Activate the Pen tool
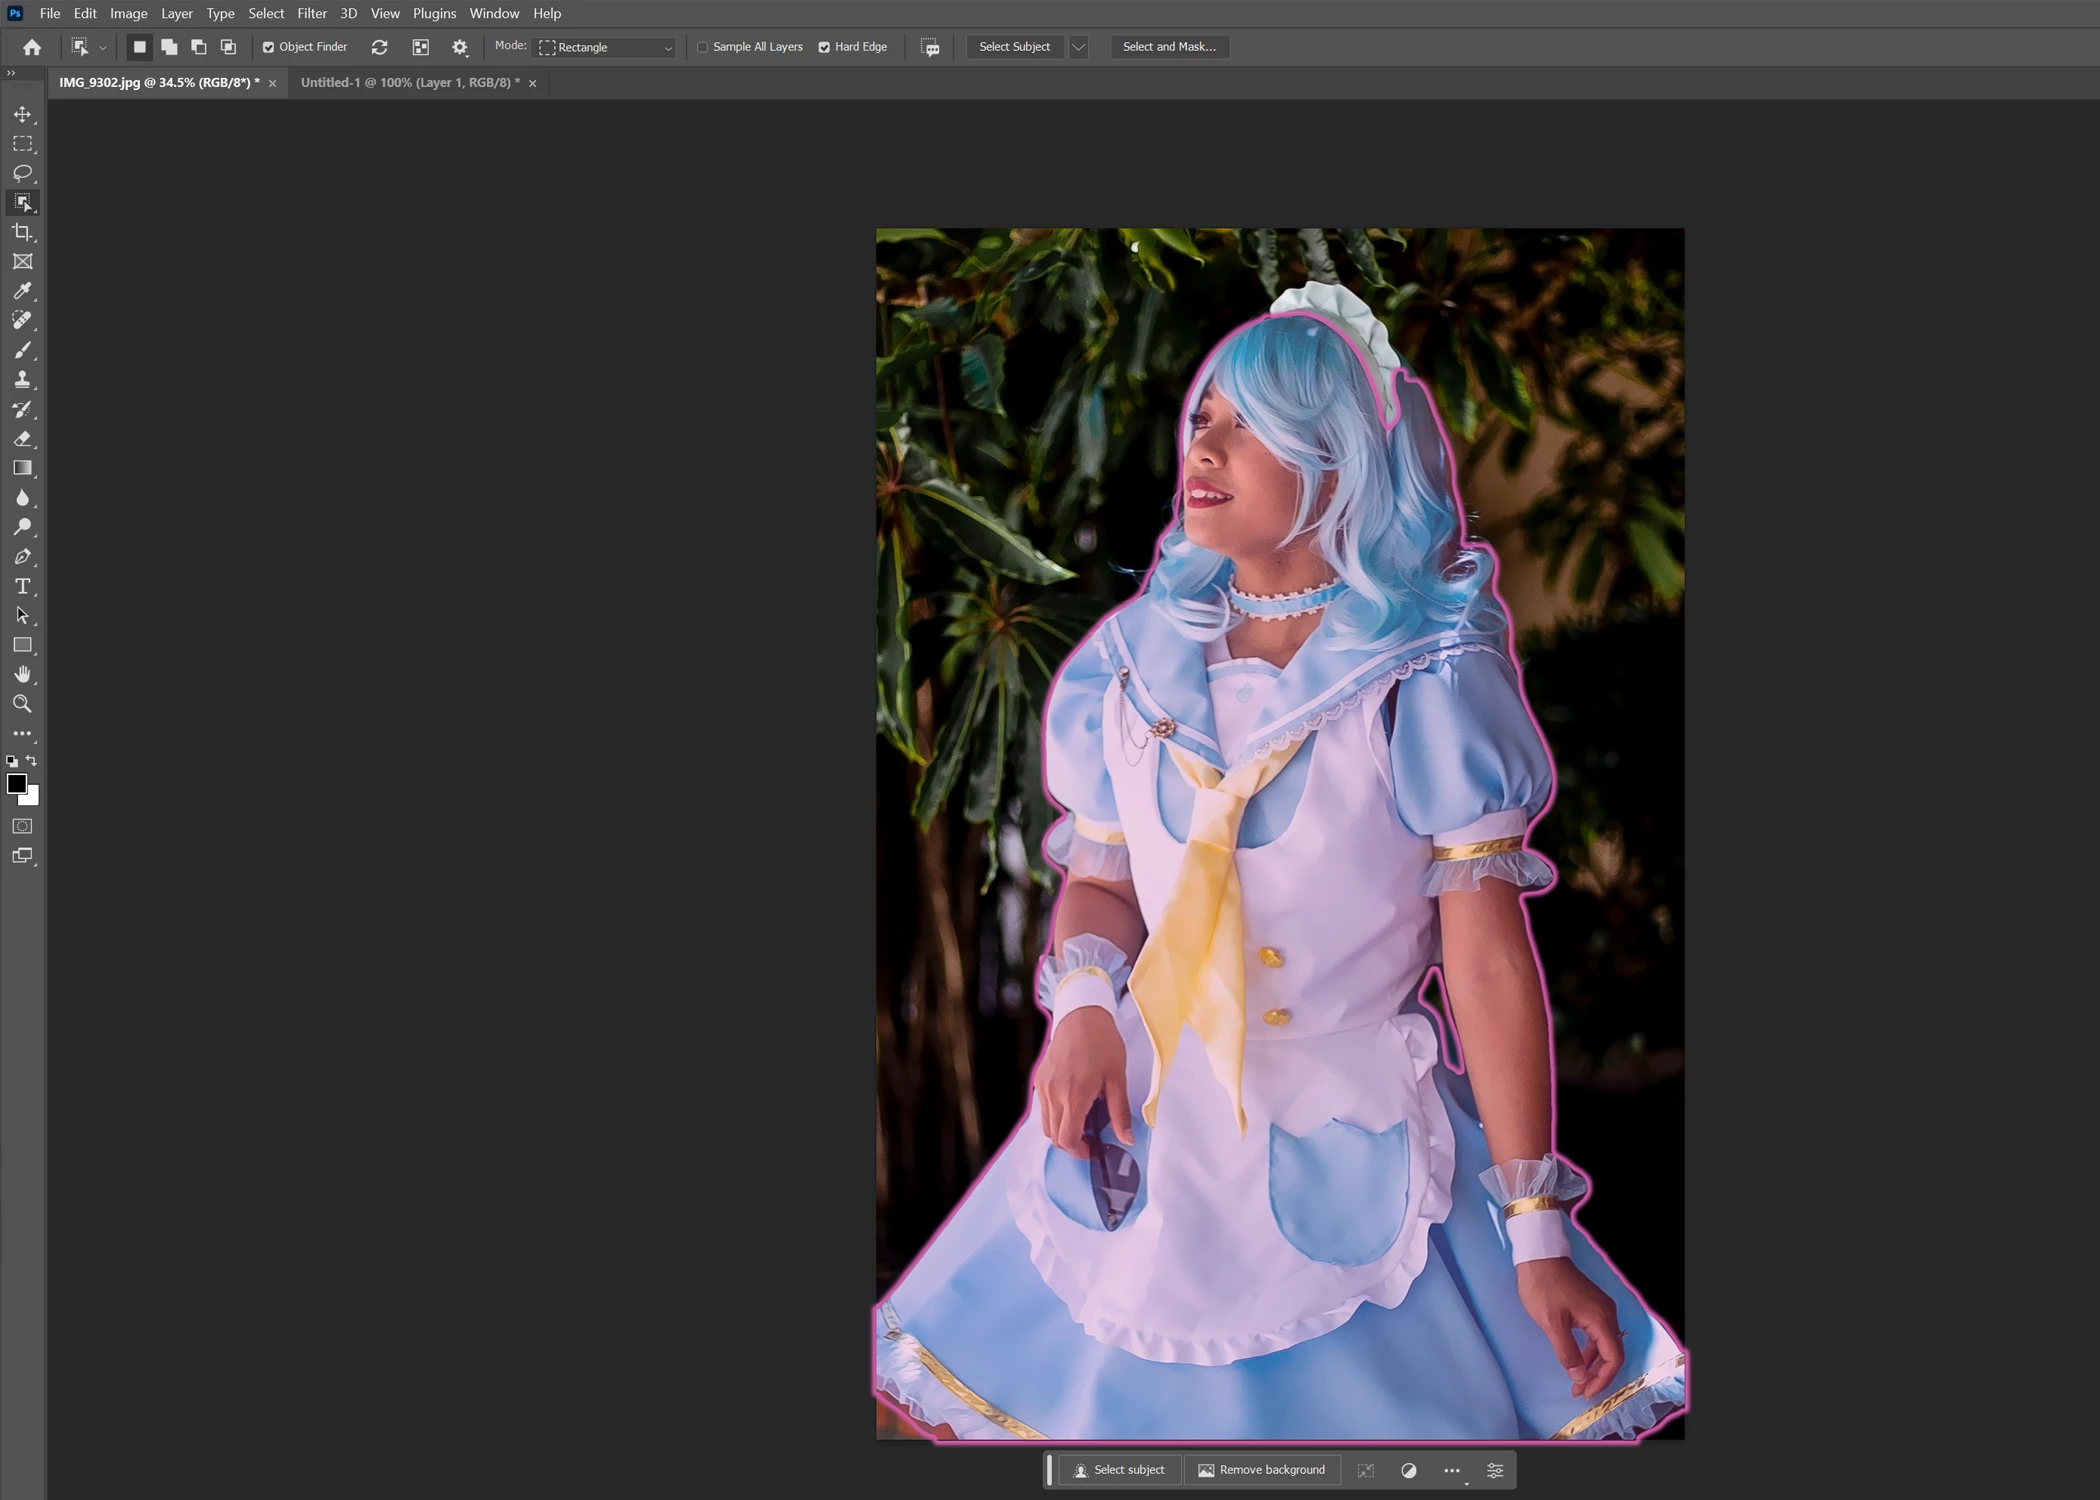This screenshot has width=2100, height=1500. pos(22,557)
